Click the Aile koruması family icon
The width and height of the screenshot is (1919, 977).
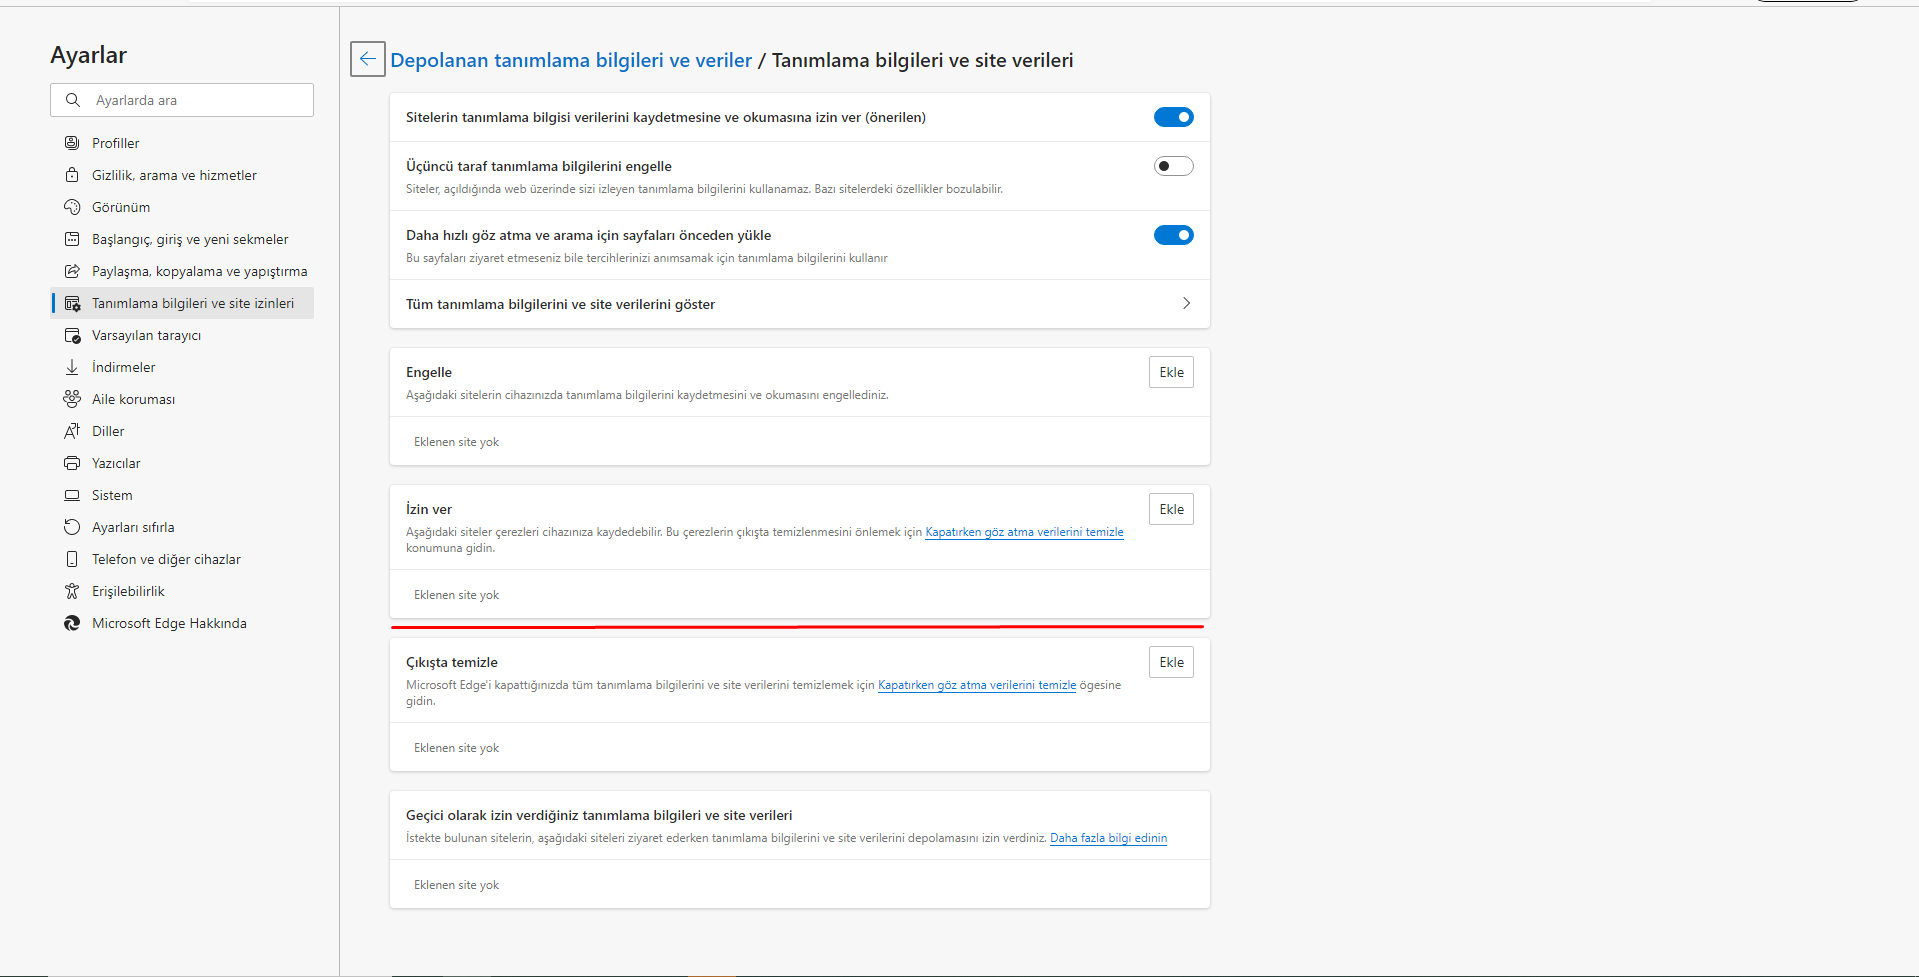(72, 399)
